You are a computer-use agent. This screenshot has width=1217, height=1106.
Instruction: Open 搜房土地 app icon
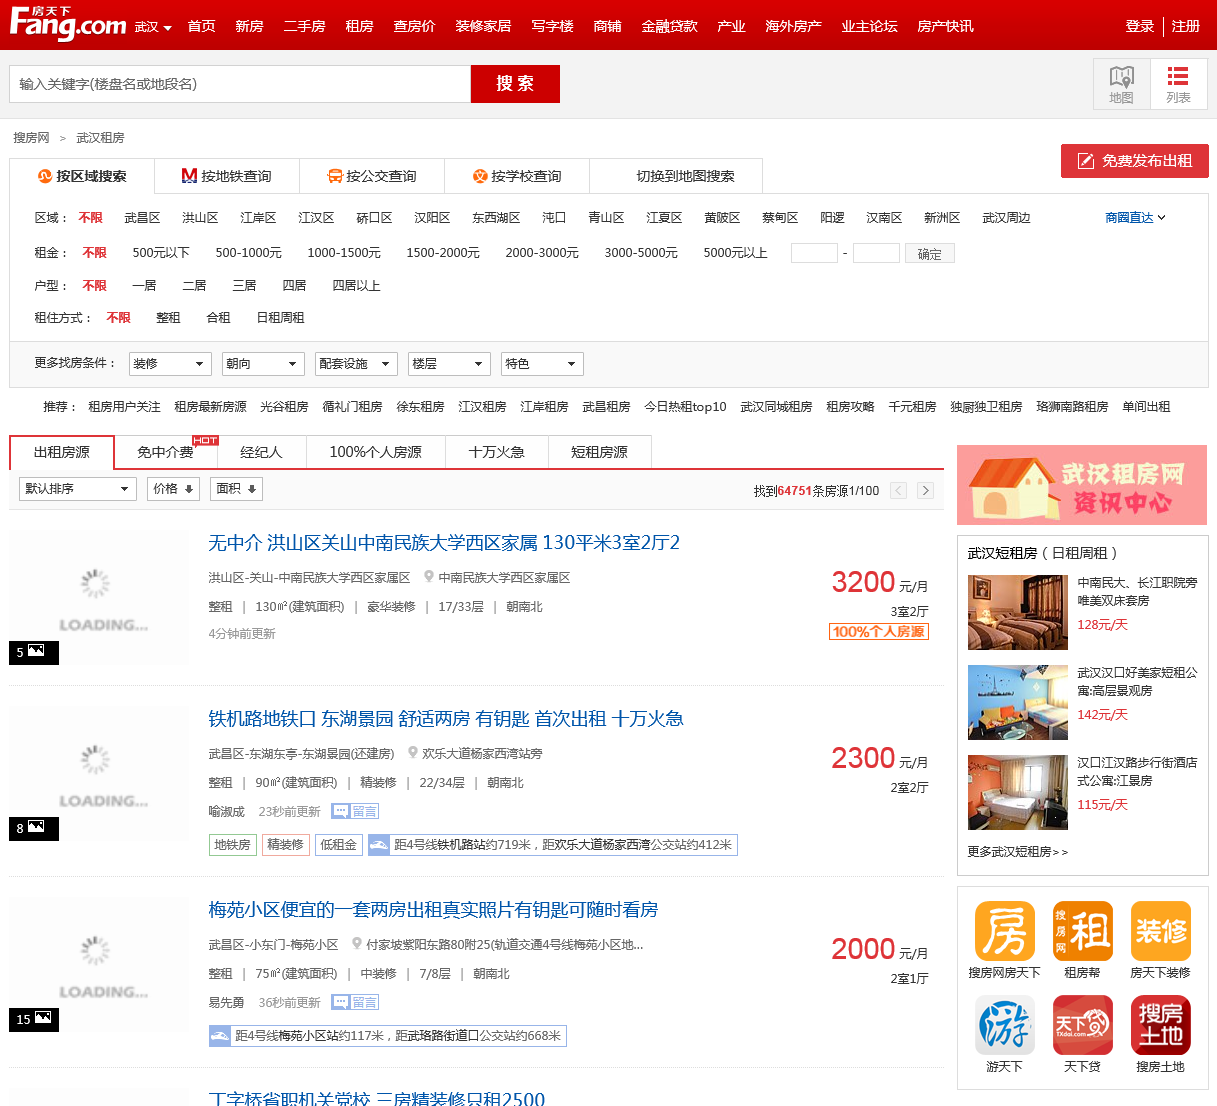point(1160,1025)
